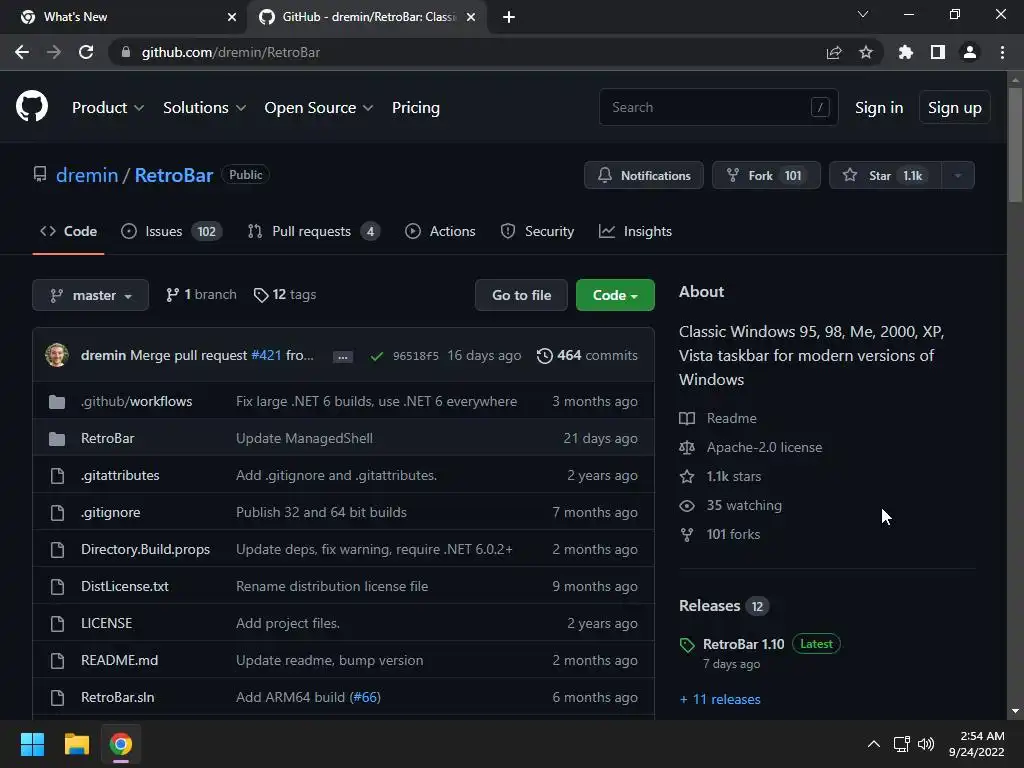This screenshot has height=768, width=1024.
Task: Show hidden tray icons chevron
Action: point(873,744)
